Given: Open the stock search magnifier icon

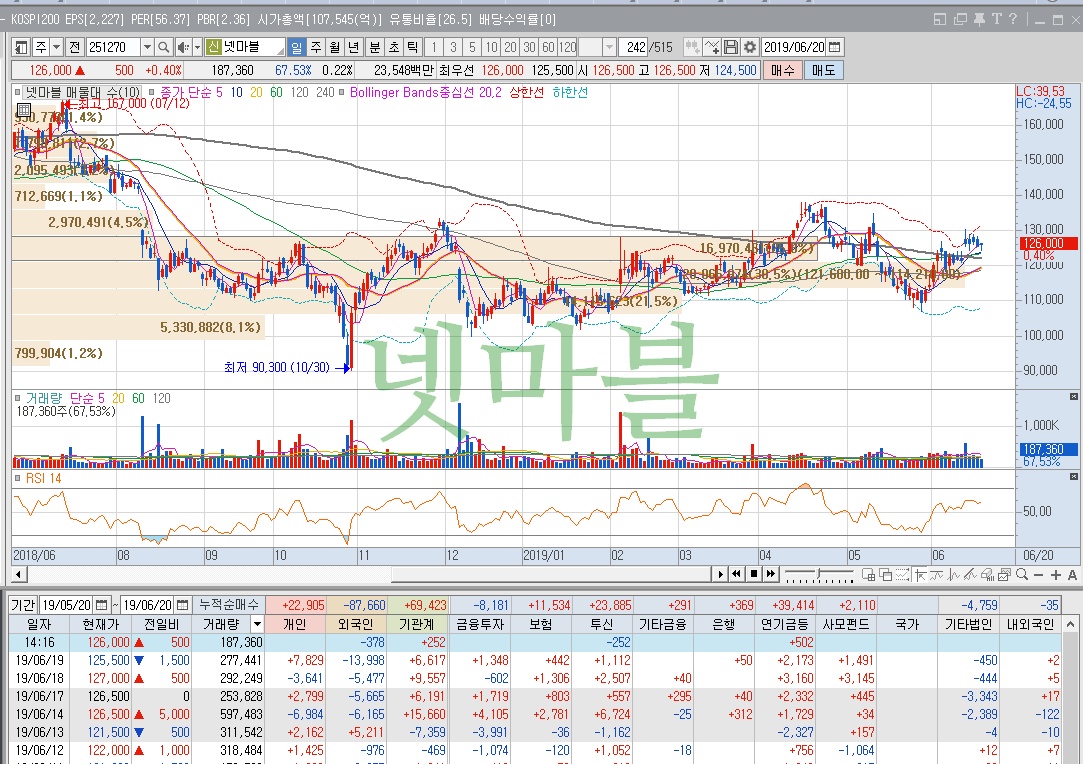Looking at the screenshot, I should (x=164, y=47).
